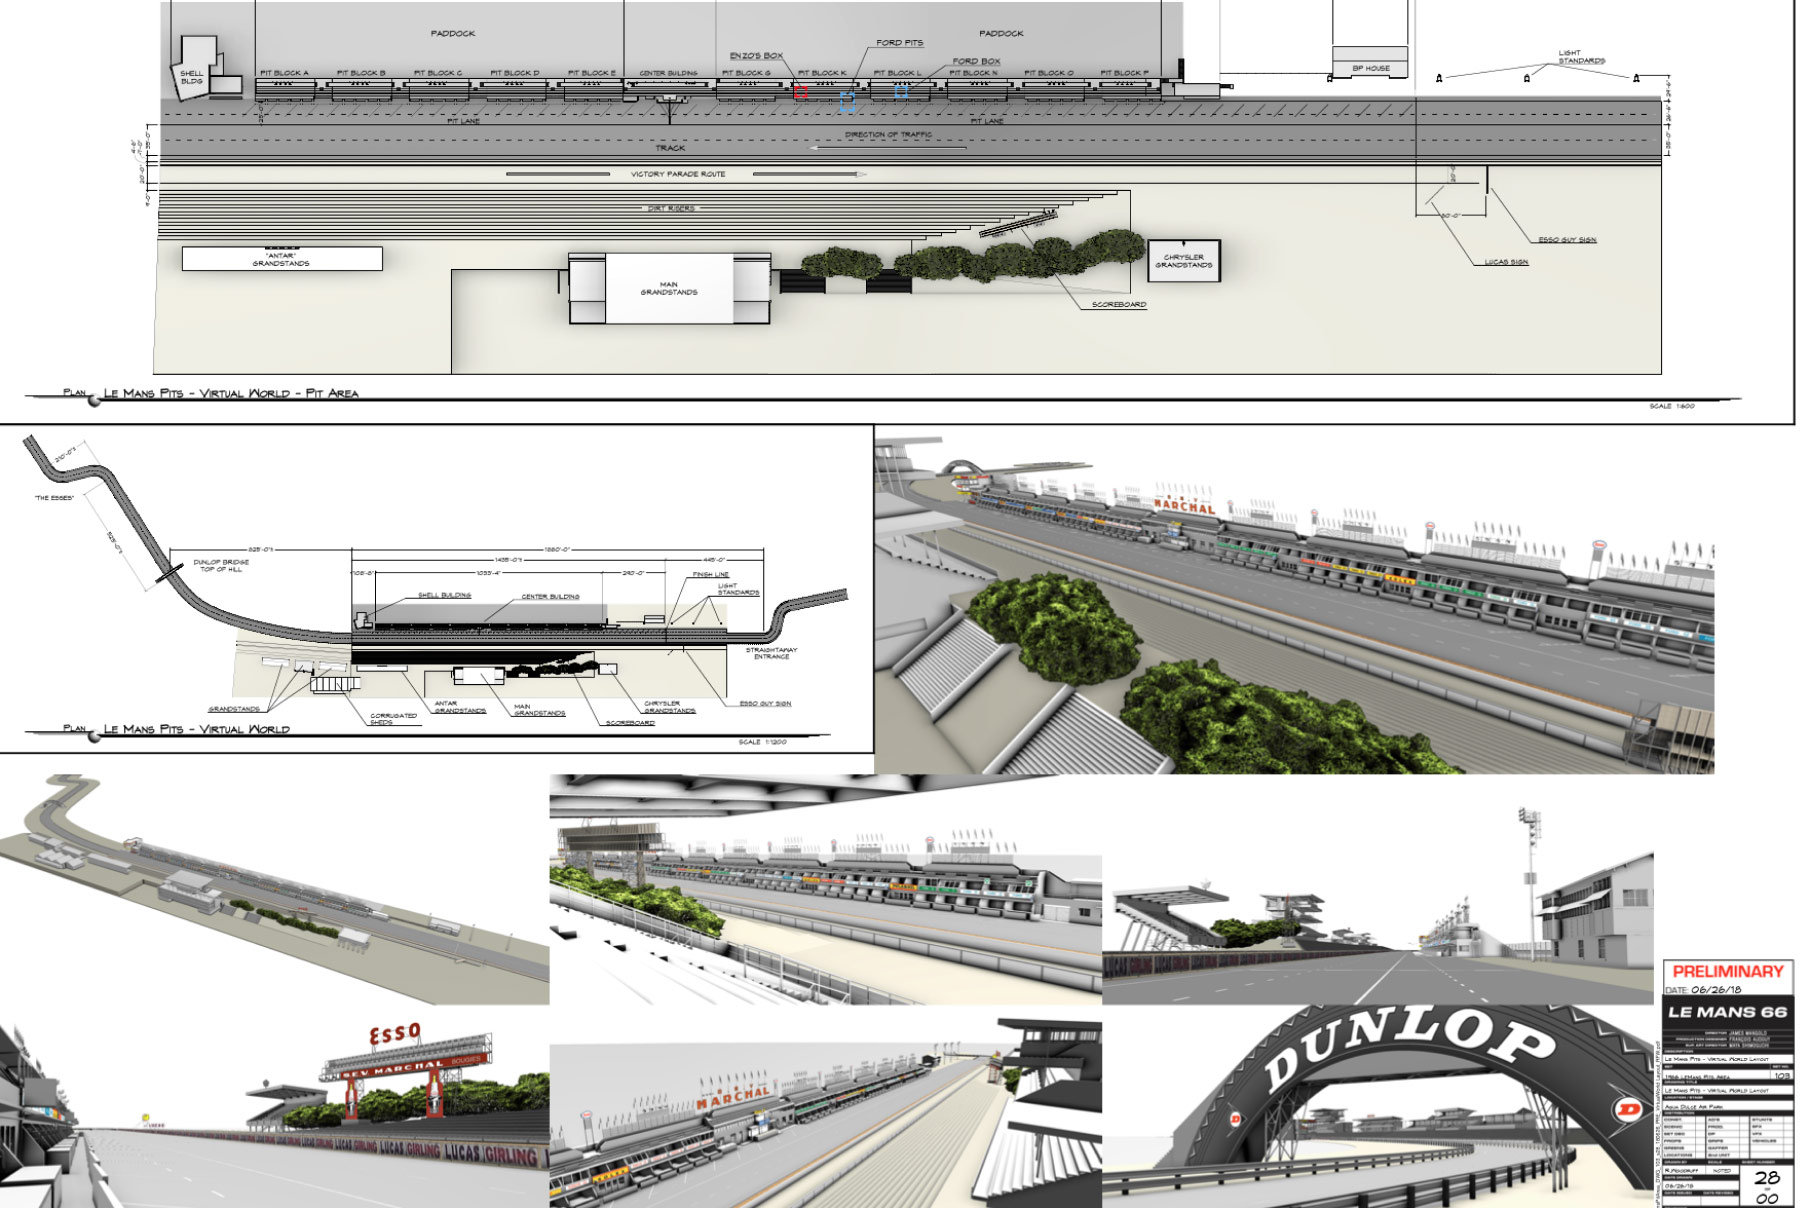Select the PIT BLOCK K label

click(x=822, y=73)
